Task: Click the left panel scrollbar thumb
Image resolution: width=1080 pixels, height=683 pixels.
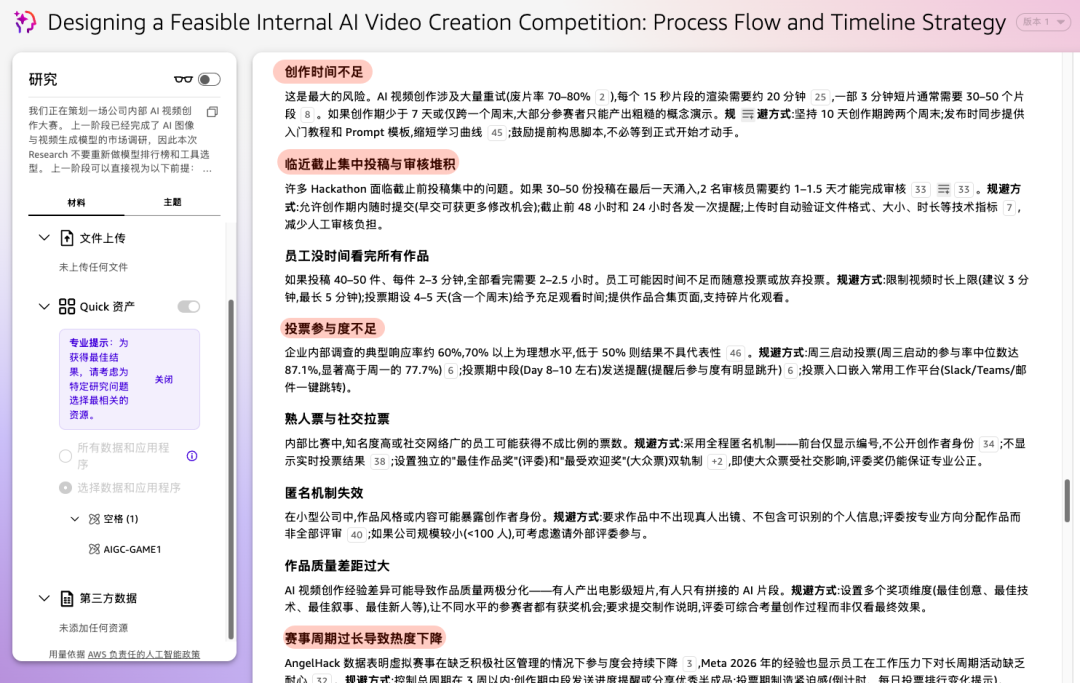Action: [x=231, y=470]
